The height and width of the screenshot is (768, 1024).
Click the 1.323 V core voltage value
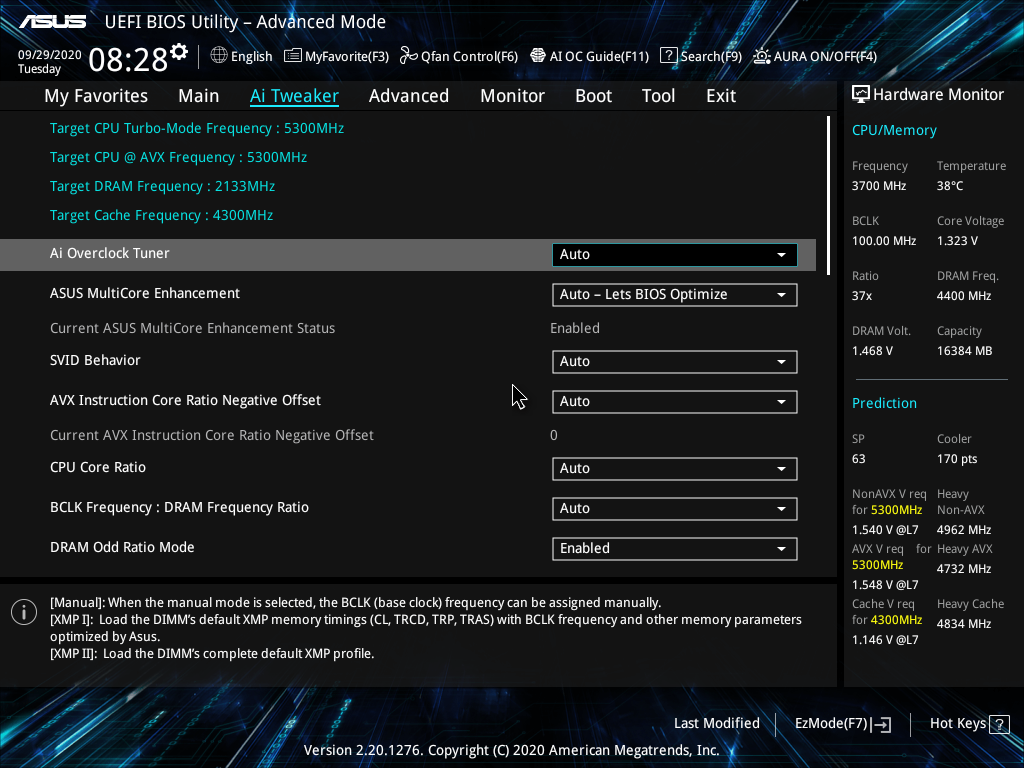coord(957,241)
